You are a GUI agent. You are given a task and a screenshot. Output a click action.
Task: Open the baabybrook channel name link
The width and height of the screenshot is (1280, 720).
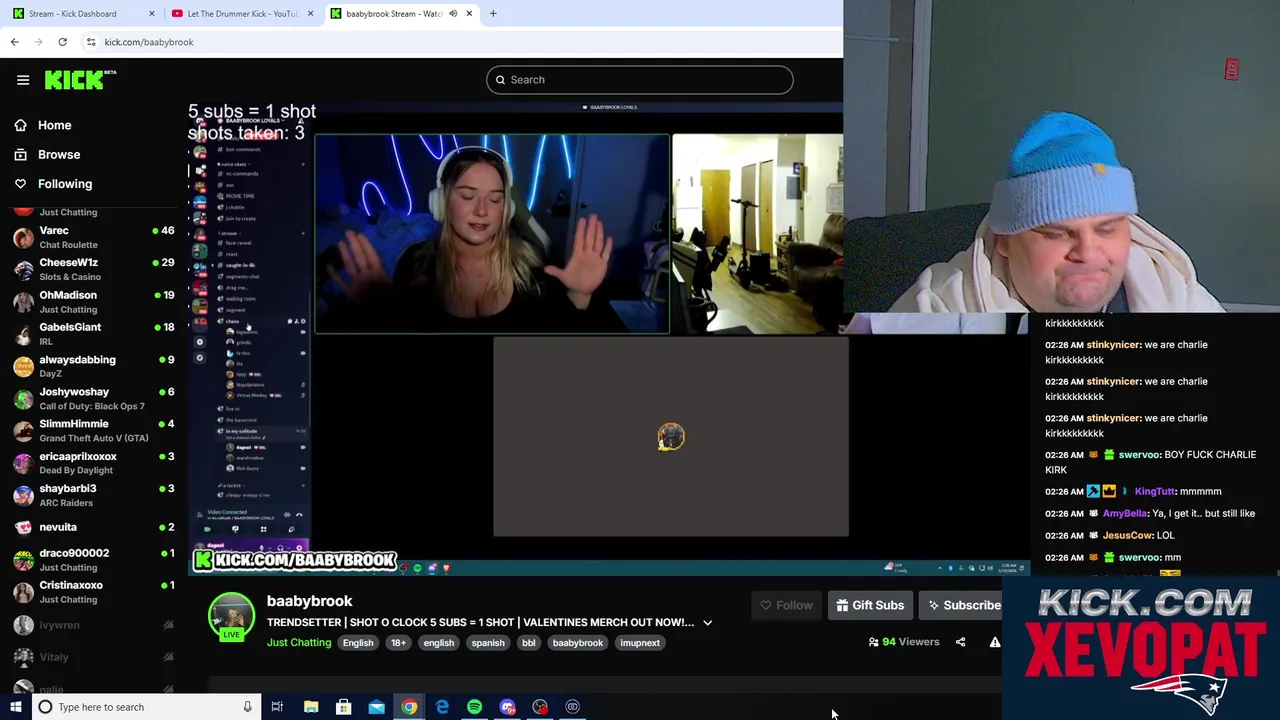pyautogui.click(x=309, y=601)
